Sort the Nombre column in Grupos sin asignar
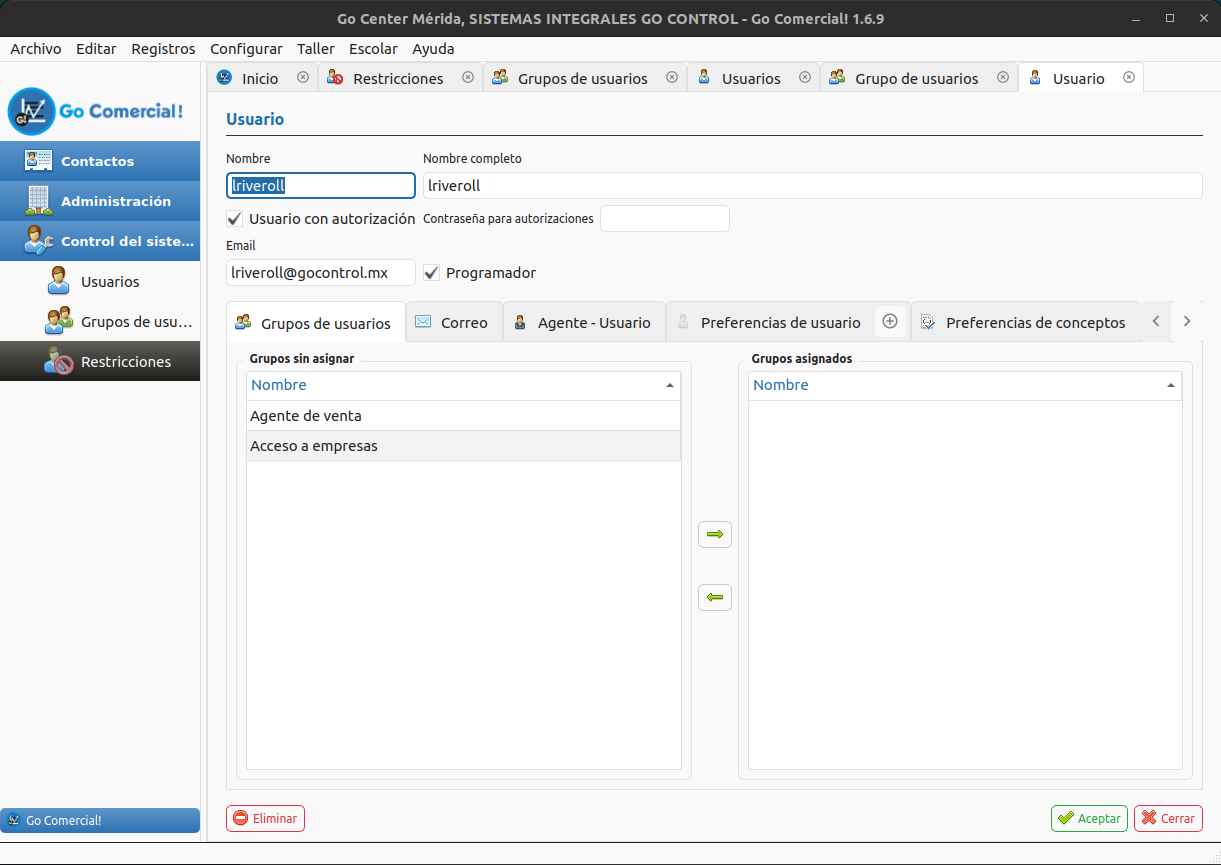The image size is (1221, 865). pos(463,385)
